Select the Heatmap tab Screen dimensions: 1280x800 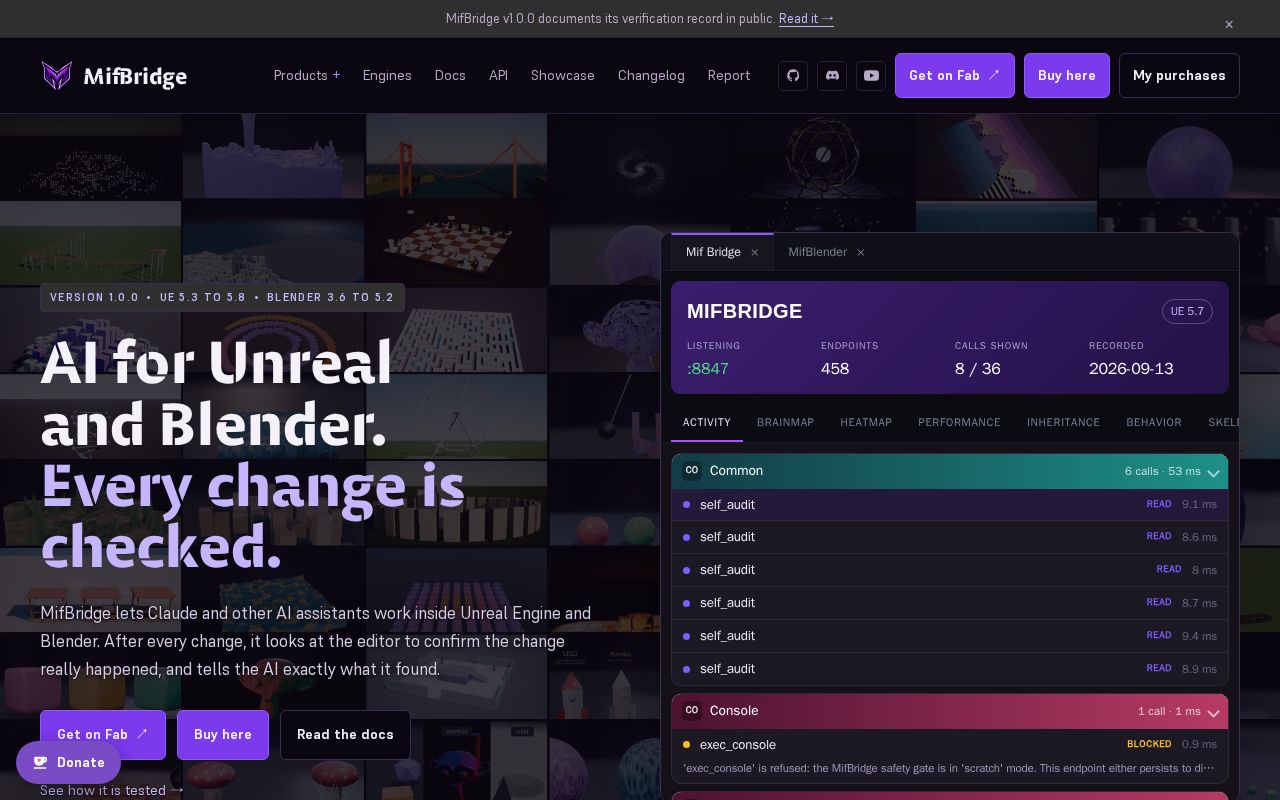(866, 422)
